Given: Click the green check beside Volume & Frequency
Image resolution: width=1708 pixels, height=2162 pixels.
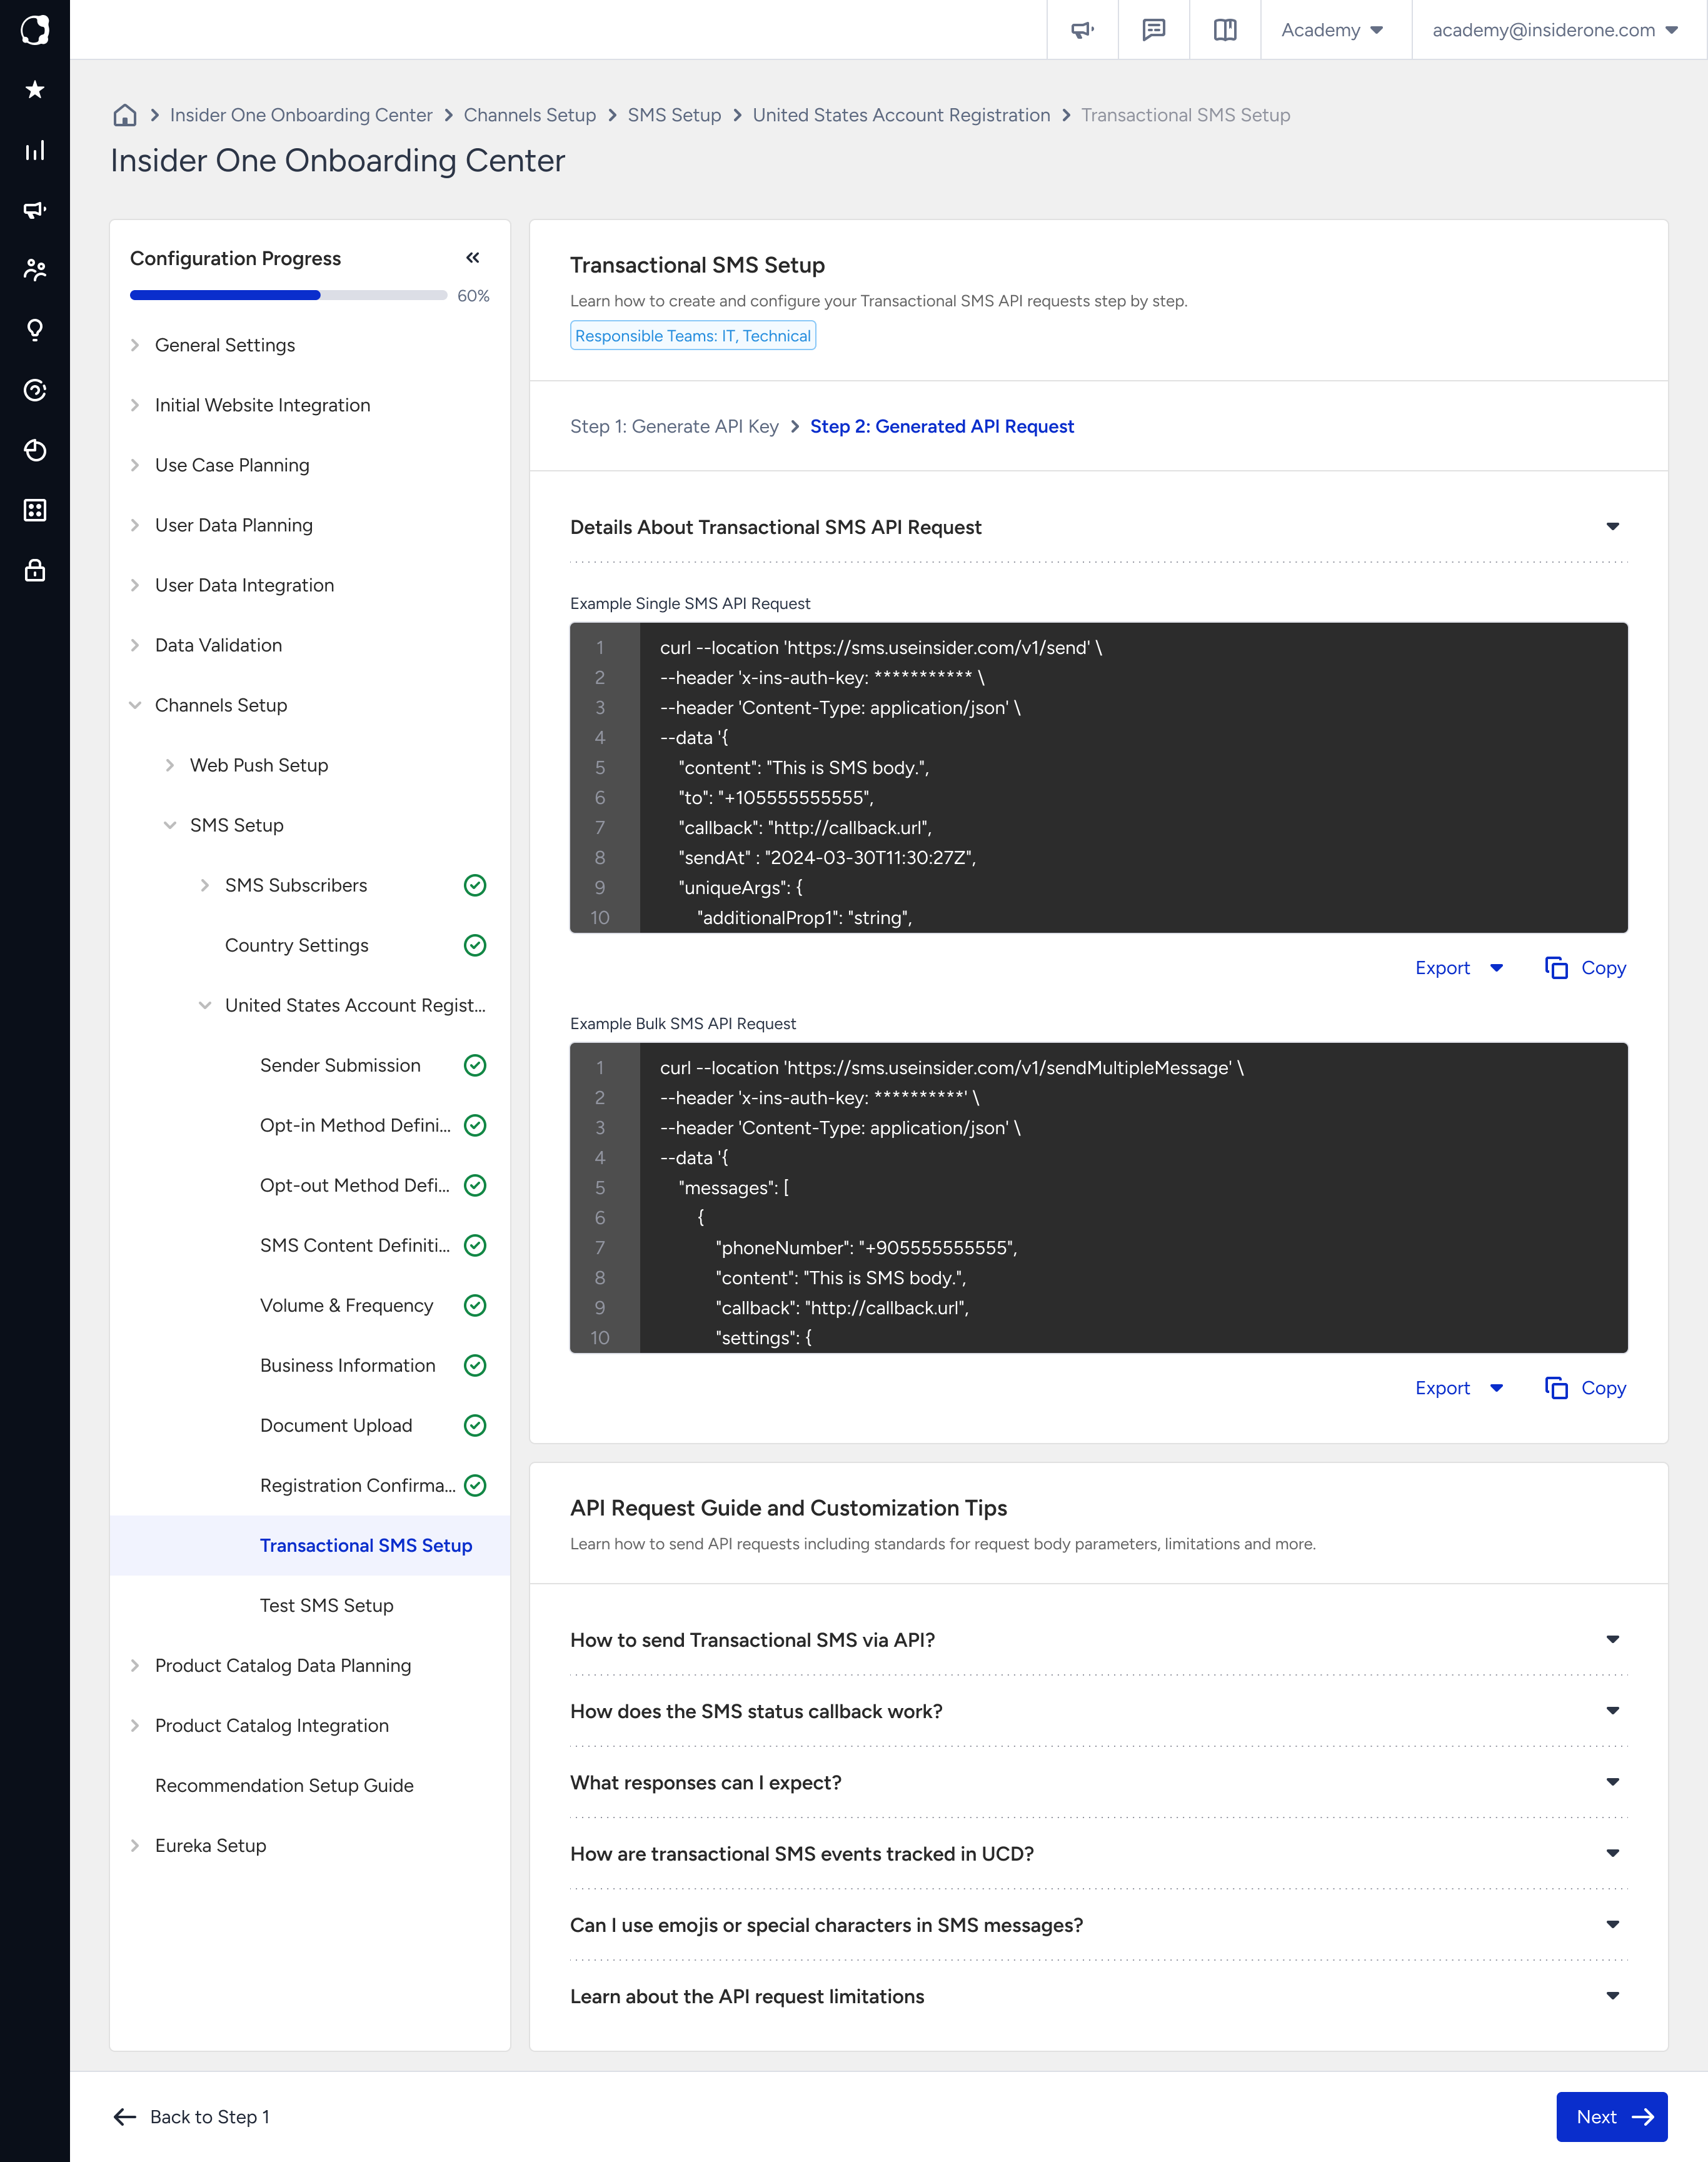Looking at the screenshot, I should [475, 1305].
